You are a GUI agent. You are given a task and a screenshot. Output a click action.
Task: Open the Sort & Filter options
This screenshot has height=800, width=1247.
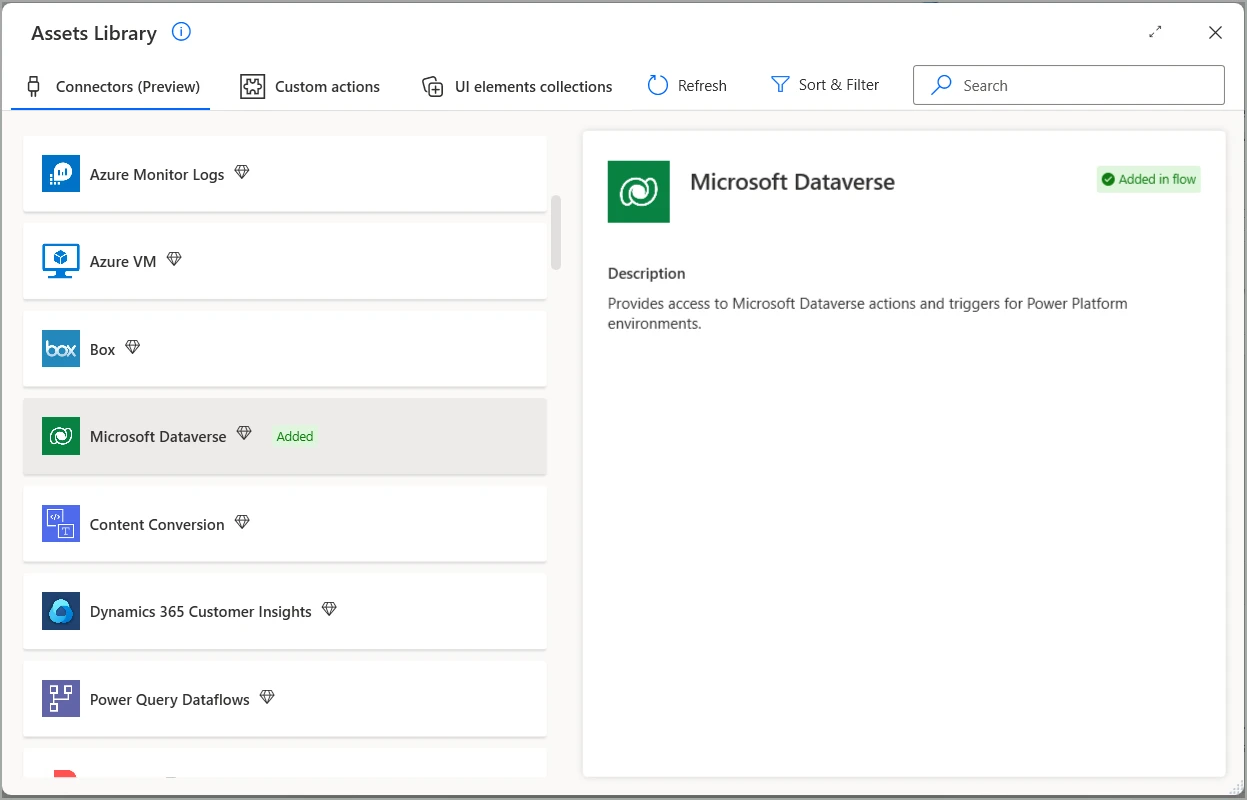pos(825,85)
